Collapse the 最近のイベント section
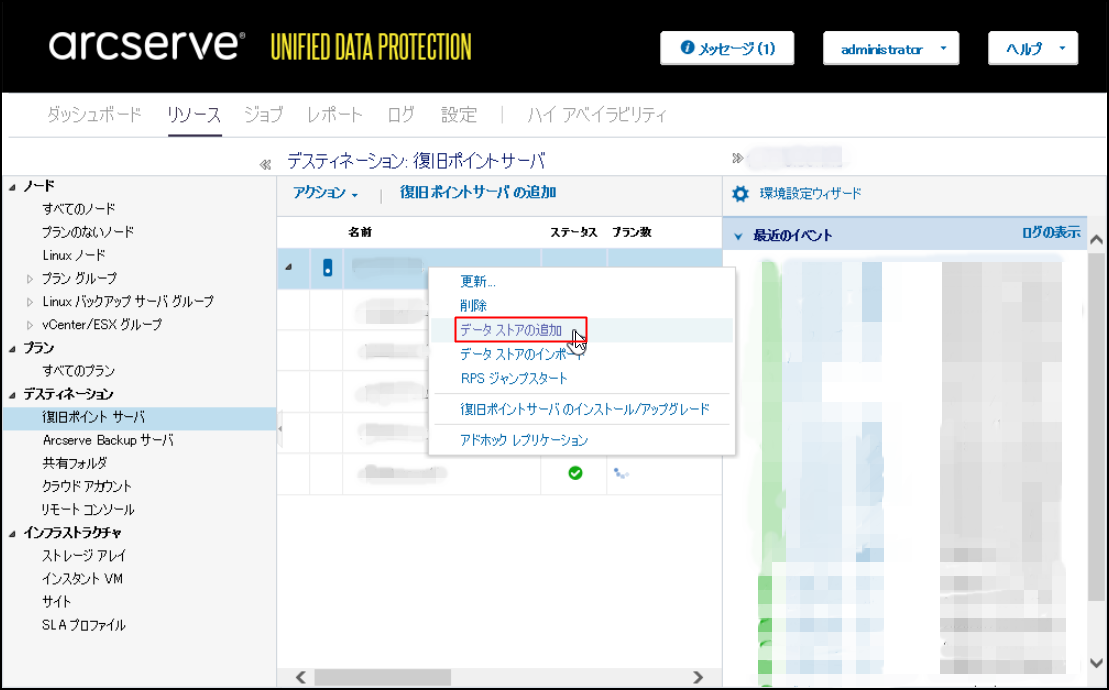 point(738,236)
